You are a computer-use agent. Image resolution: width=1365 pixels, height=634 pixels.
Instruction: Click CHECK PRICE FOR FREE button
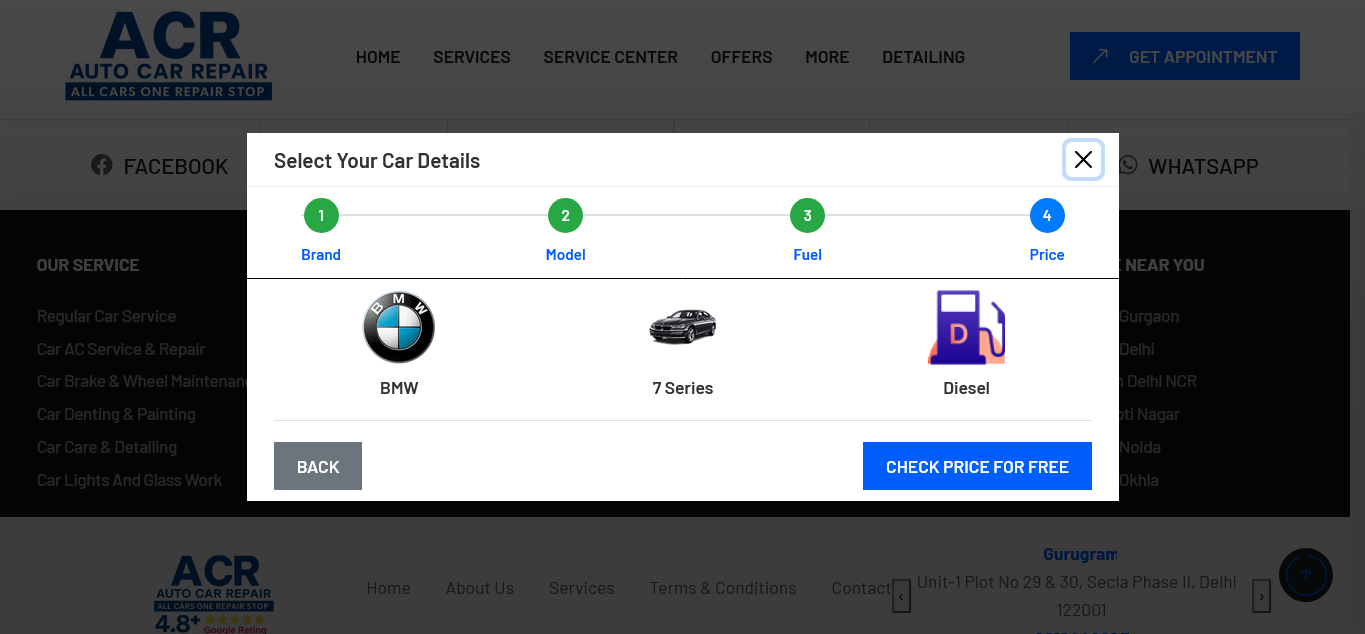(x=977, y=467)
